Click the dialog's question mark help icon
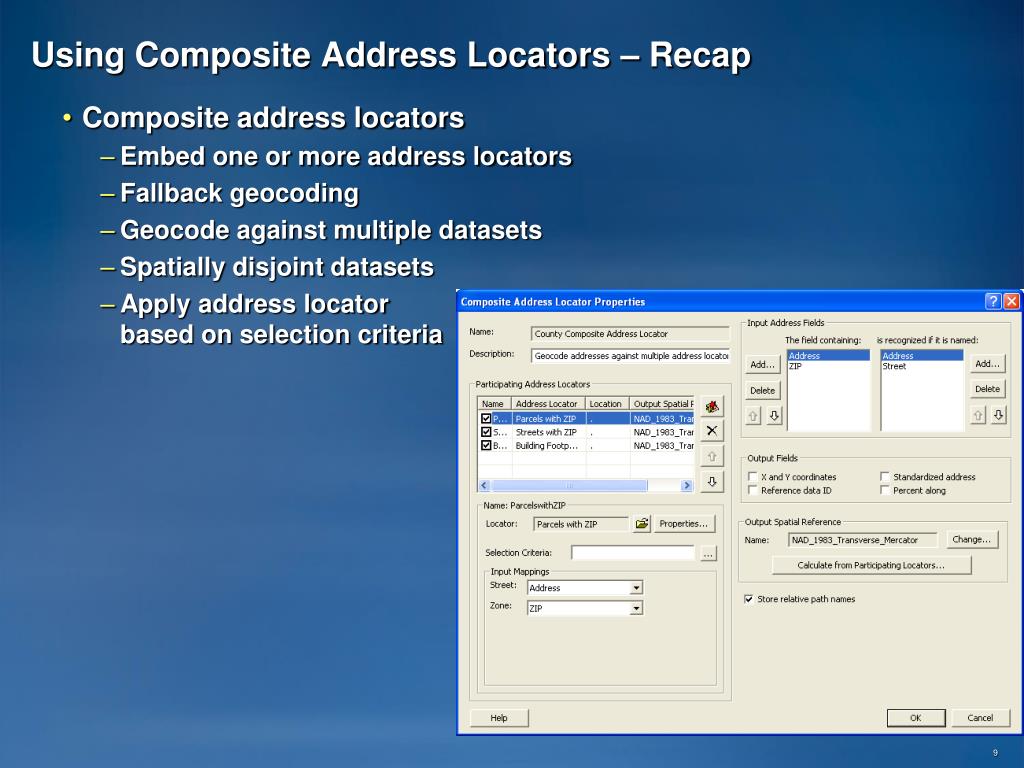 click(992, 301)
